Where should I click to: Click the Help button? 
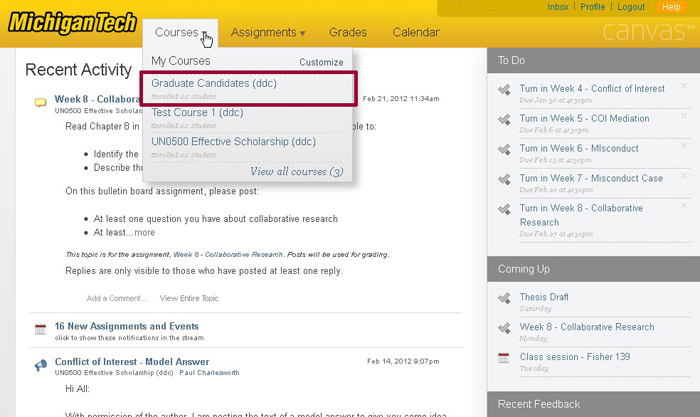tap(671, 7)
